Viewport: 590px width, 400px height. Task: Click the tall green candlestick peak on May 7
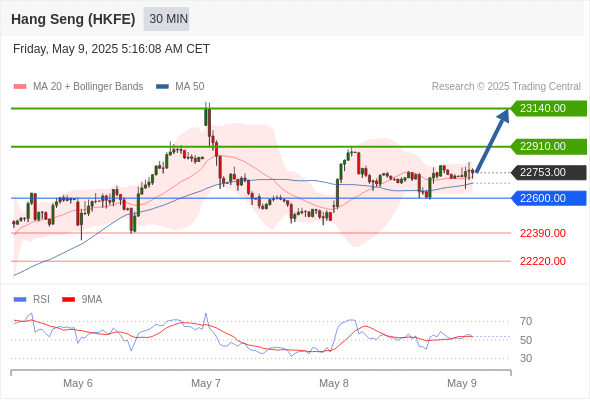[206, 115]
